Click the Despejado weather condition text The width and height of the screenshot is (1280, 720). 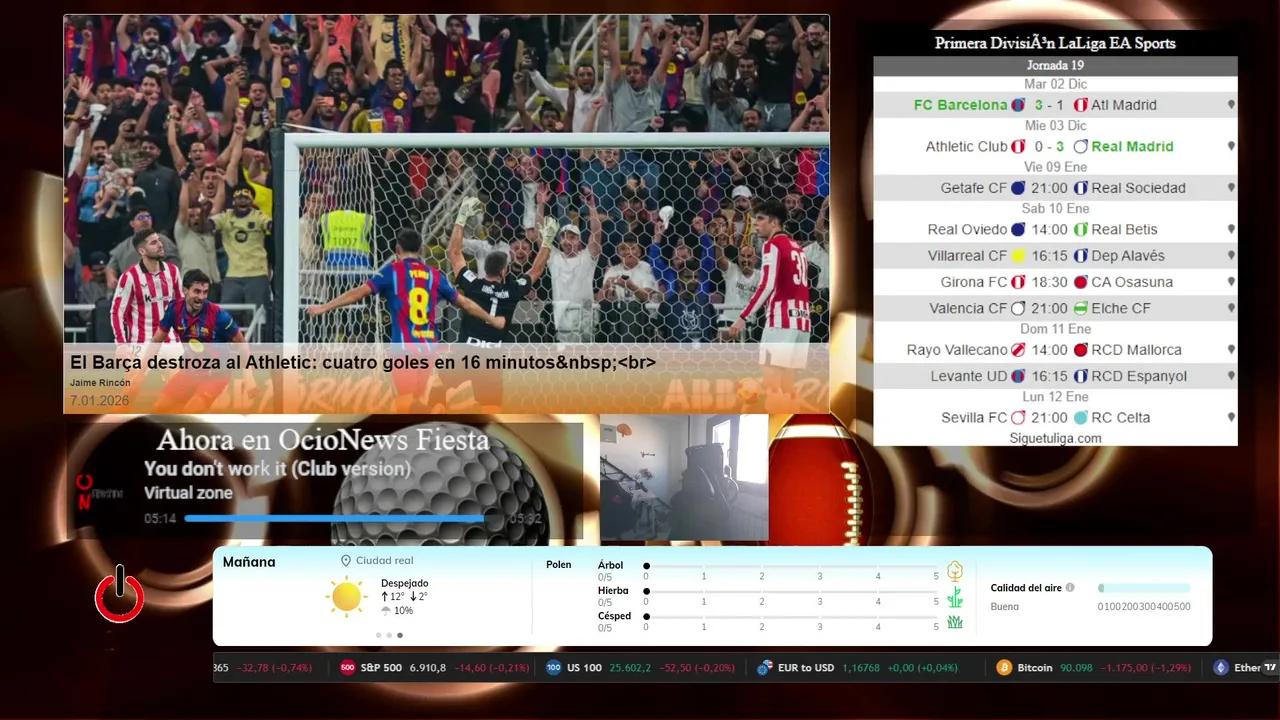[404, 583]
